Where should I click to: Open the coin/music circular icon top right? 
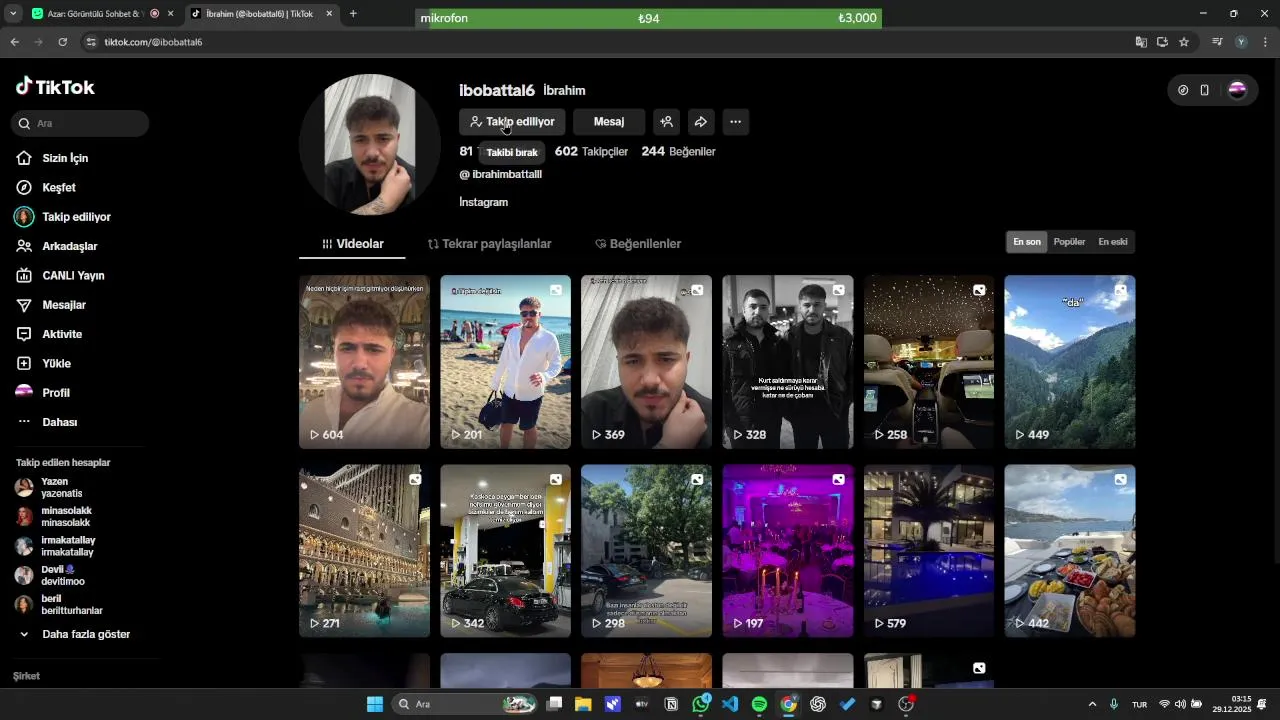point(1183,90)
